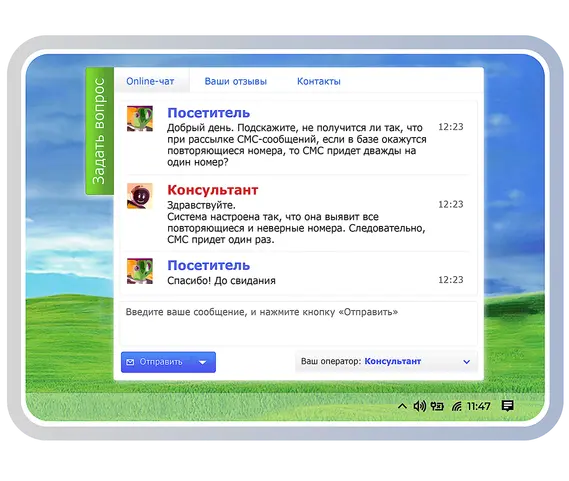Screen dimensions: 569x481
Task: Click the last Посетитель avatar image
Action: pyautogui.click(x=140, y=271)
